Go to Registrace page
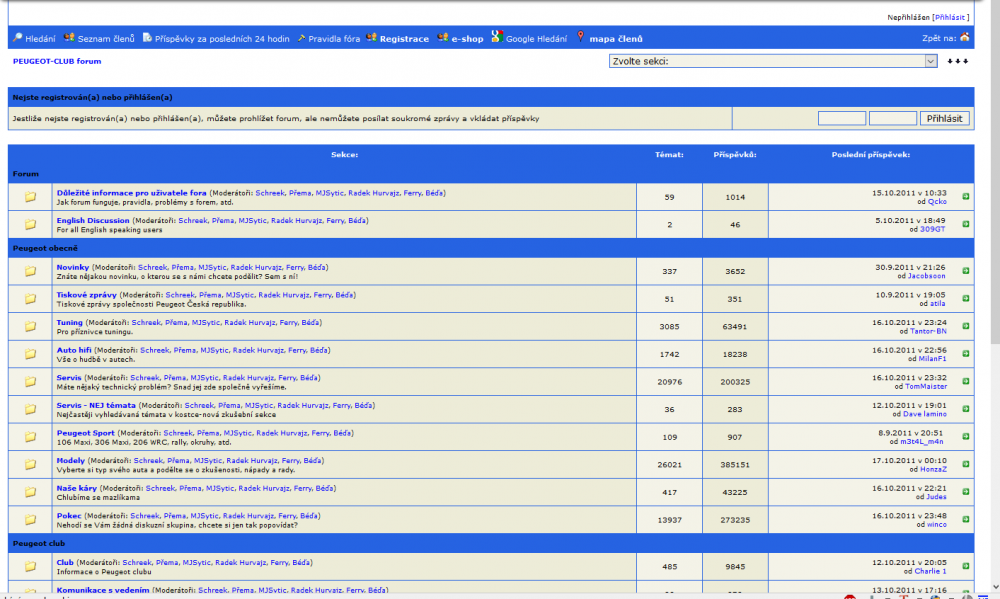The image size is (1000, 599). [x=404, y=39]
